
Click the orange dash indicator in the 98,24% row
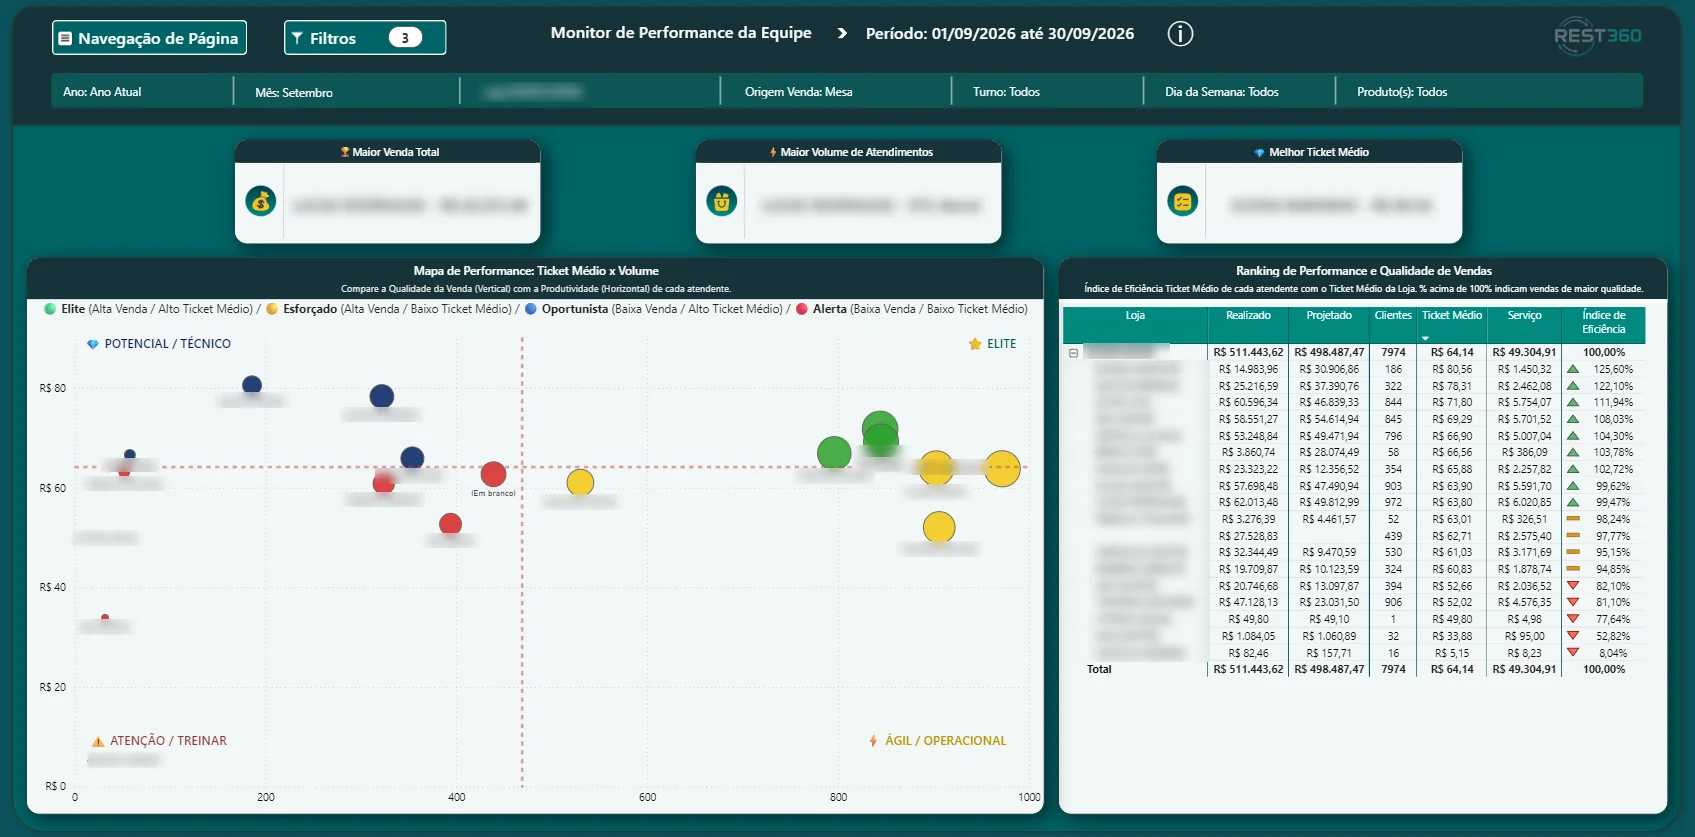[x=1573, y=519]
